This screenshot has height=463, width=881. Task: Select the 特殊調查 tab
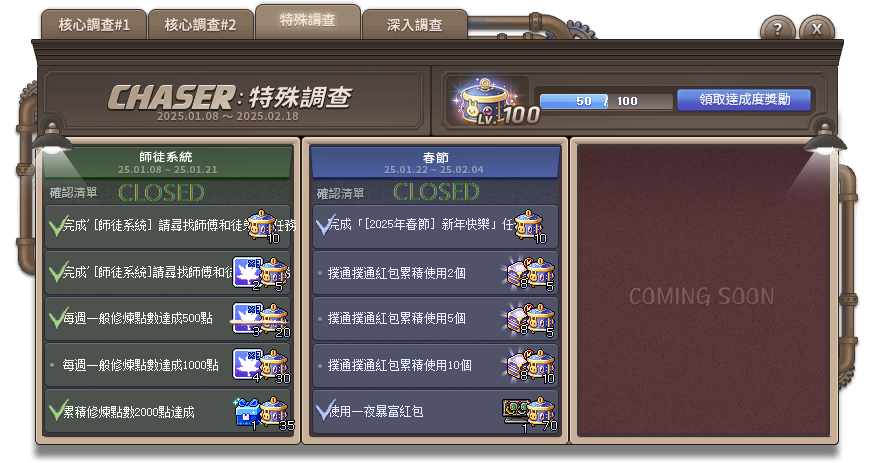pyautogui.click(x=307, y=21)
